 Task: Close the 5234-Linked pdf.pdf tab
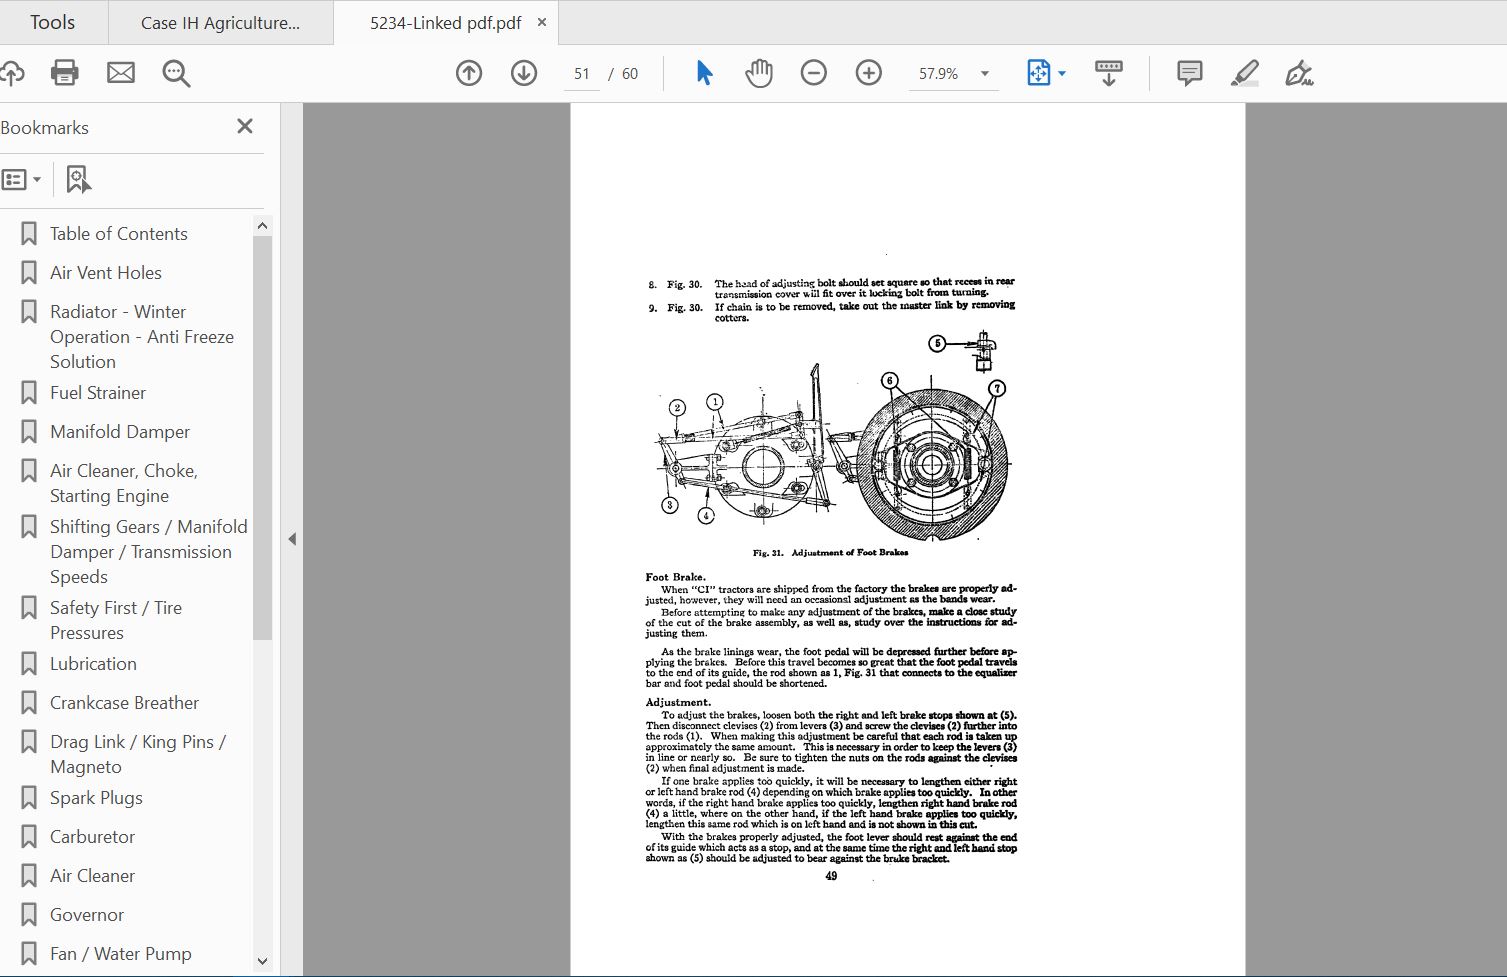(542, 22)
